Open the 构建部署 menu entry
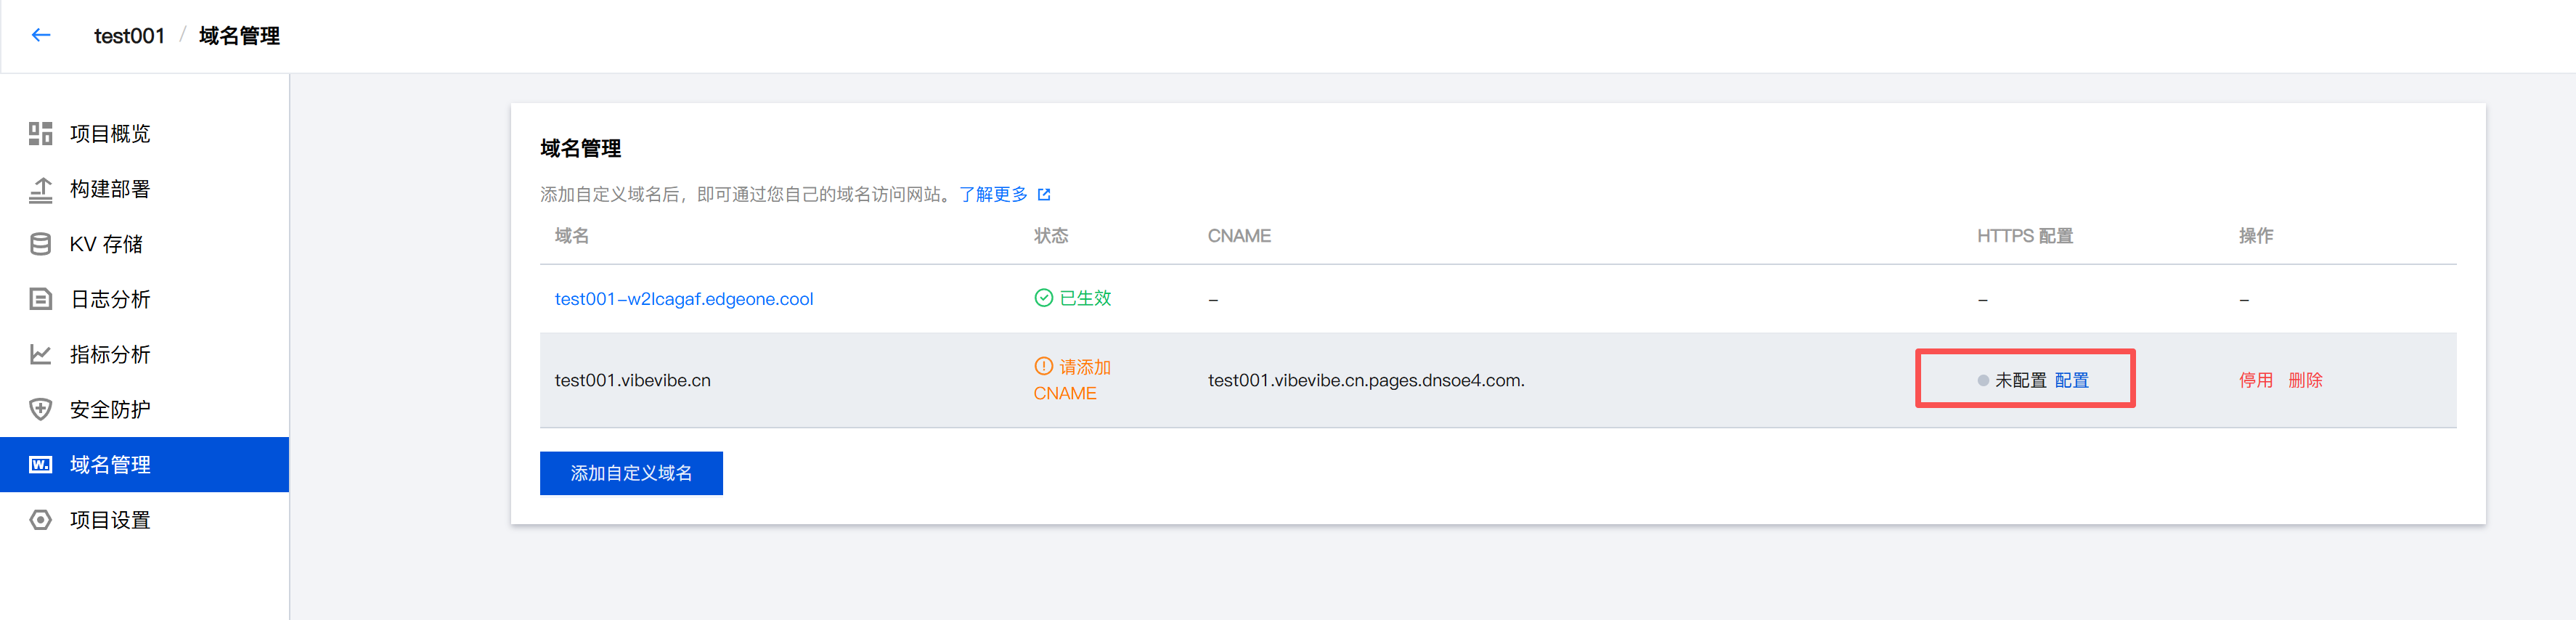The image size is (2576, 620). coord(110,189)
